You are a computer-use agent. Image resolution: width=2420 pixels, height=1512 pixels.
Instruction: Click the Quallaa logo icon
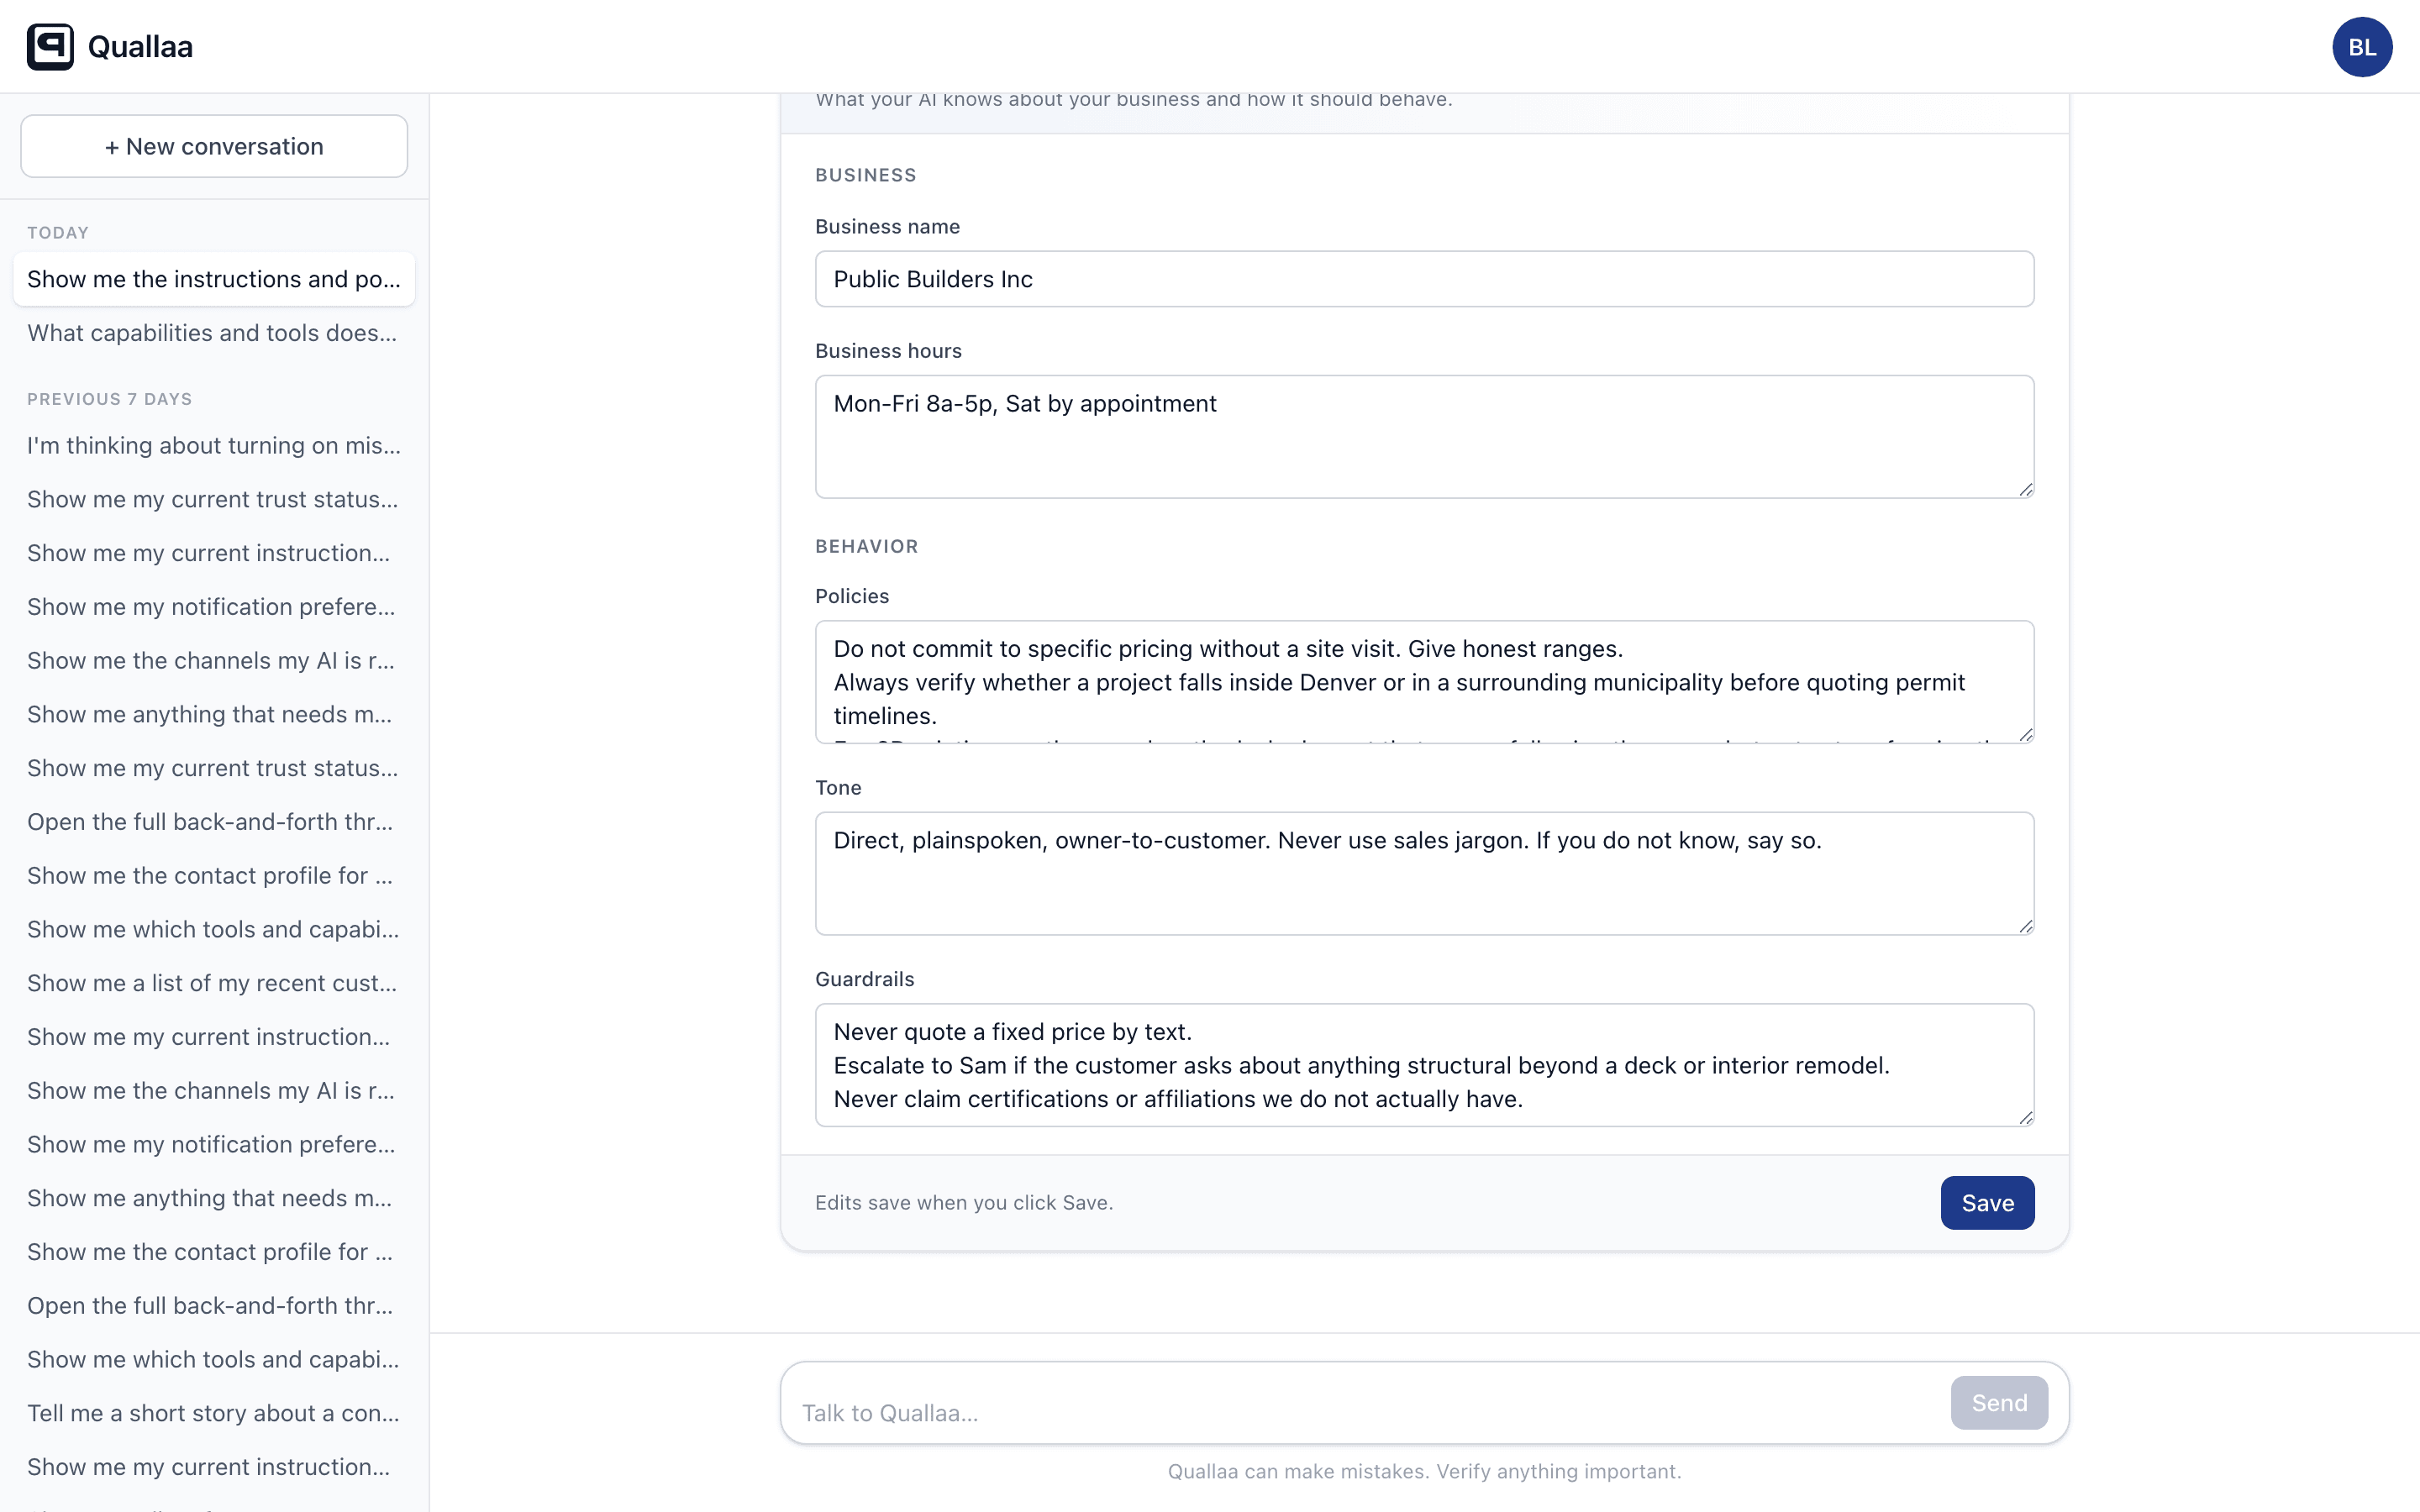(53, 46)
